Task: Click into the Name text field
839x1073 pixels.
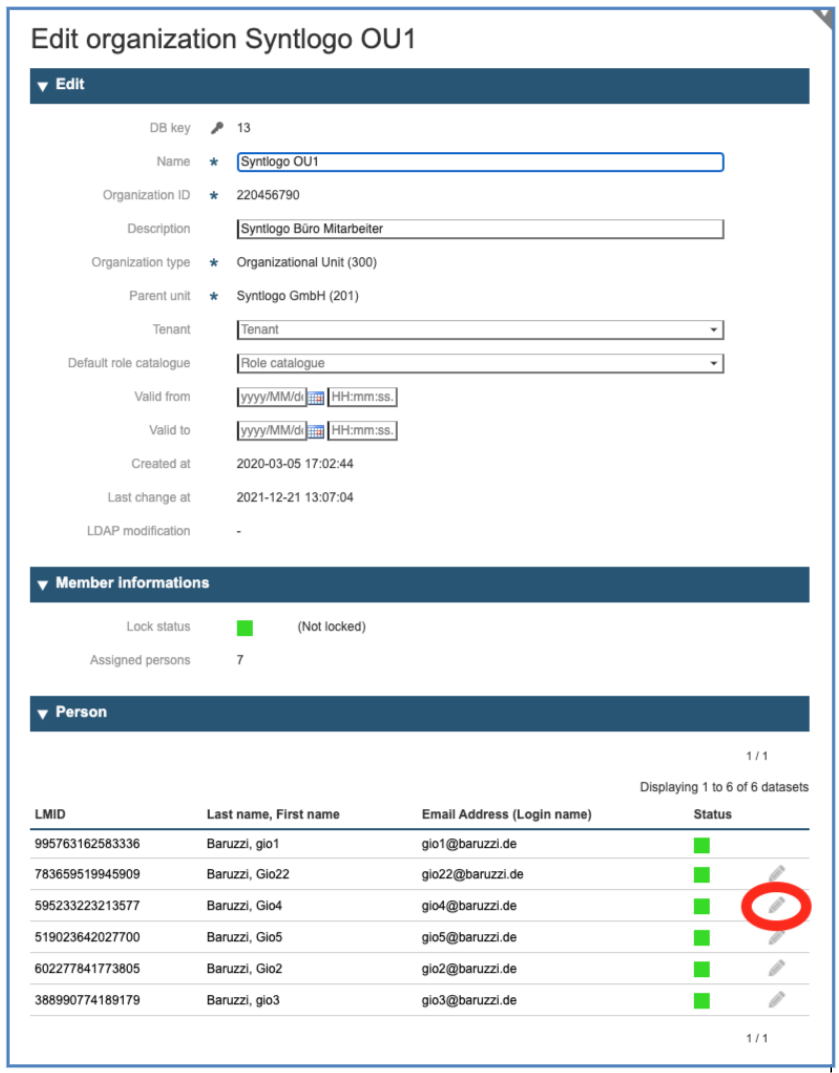Action: 479,162
